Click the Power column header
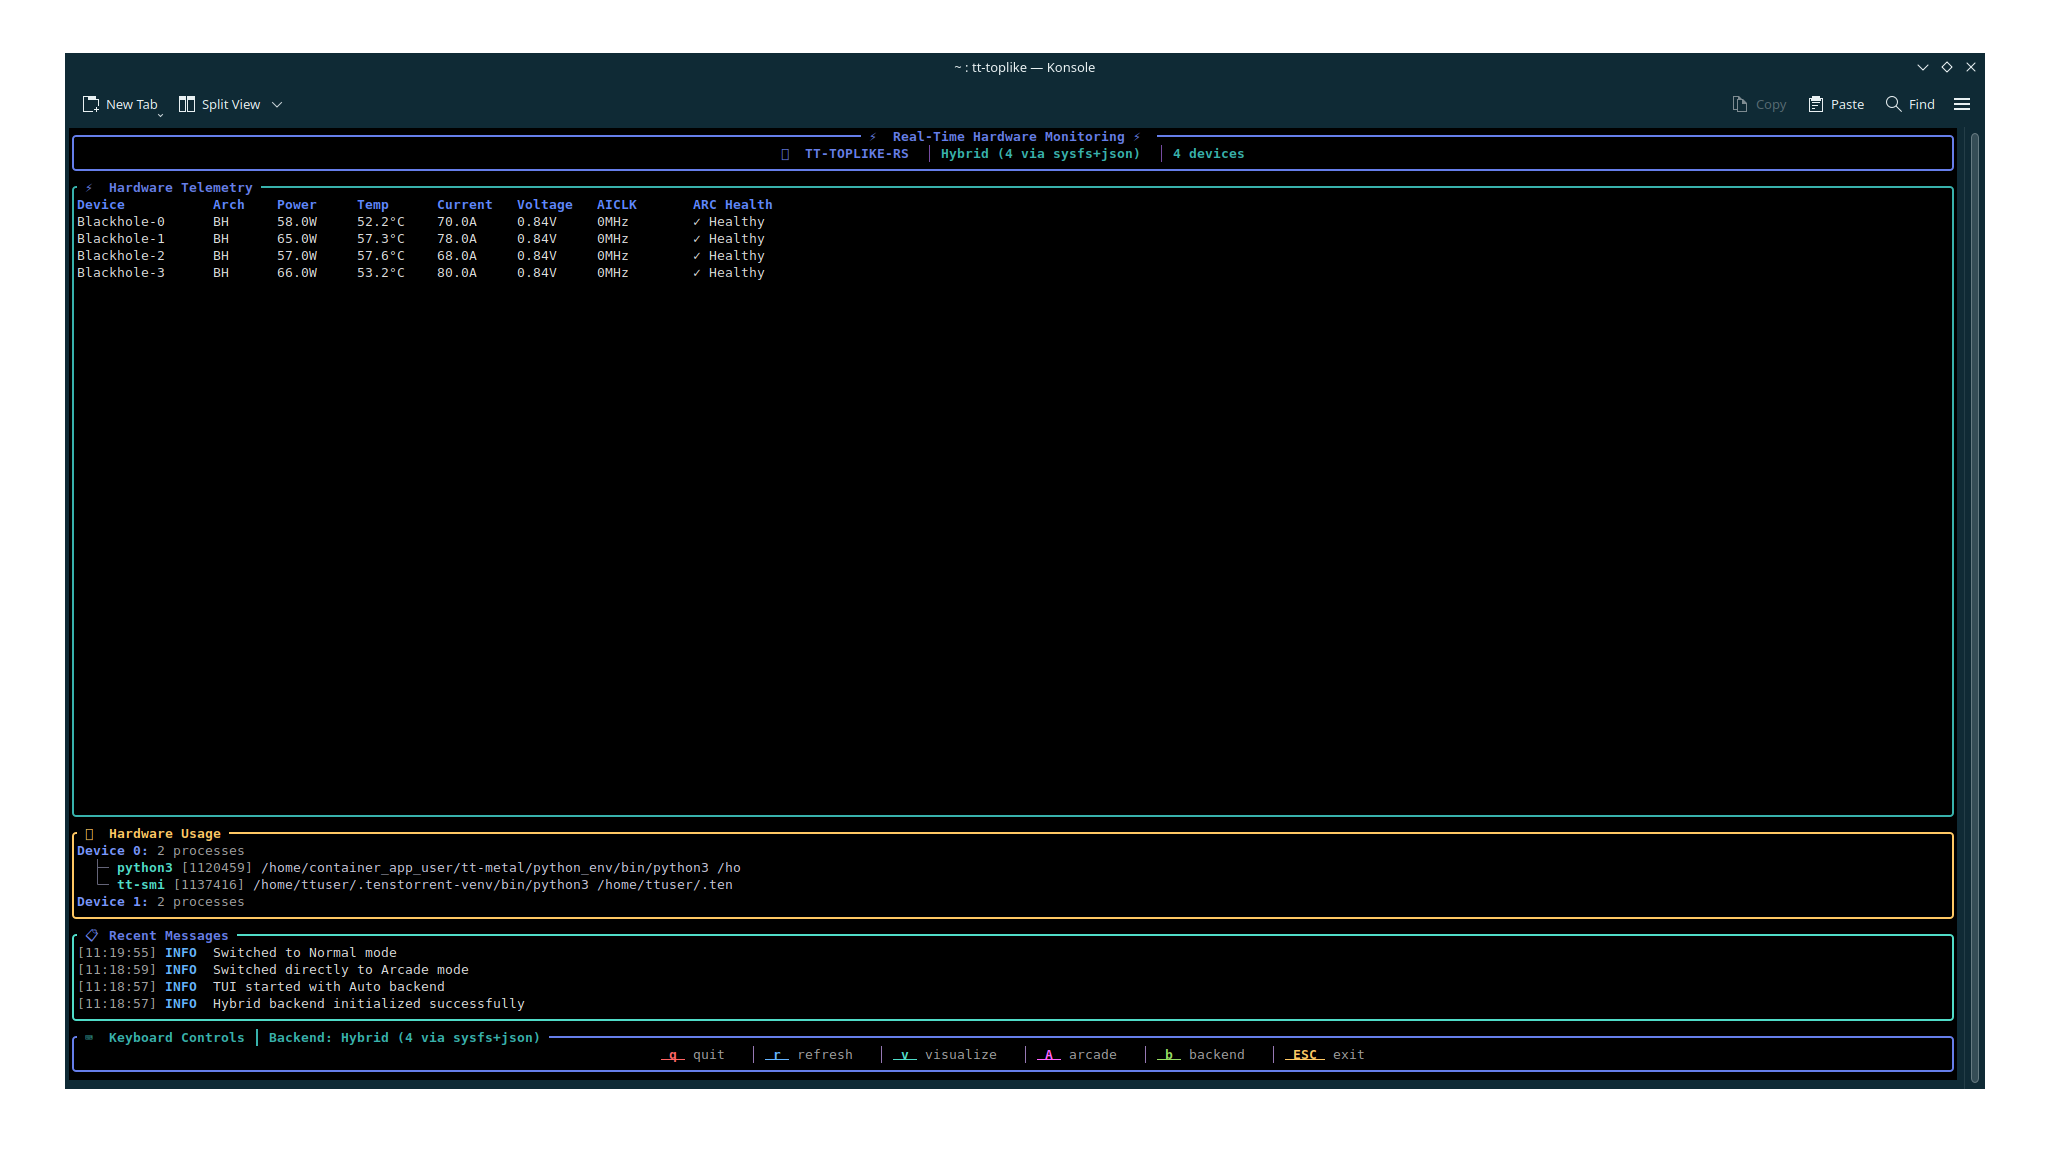Image resolution: width=2050 pixels, height=1166 pixels. (x=297, y=205)
